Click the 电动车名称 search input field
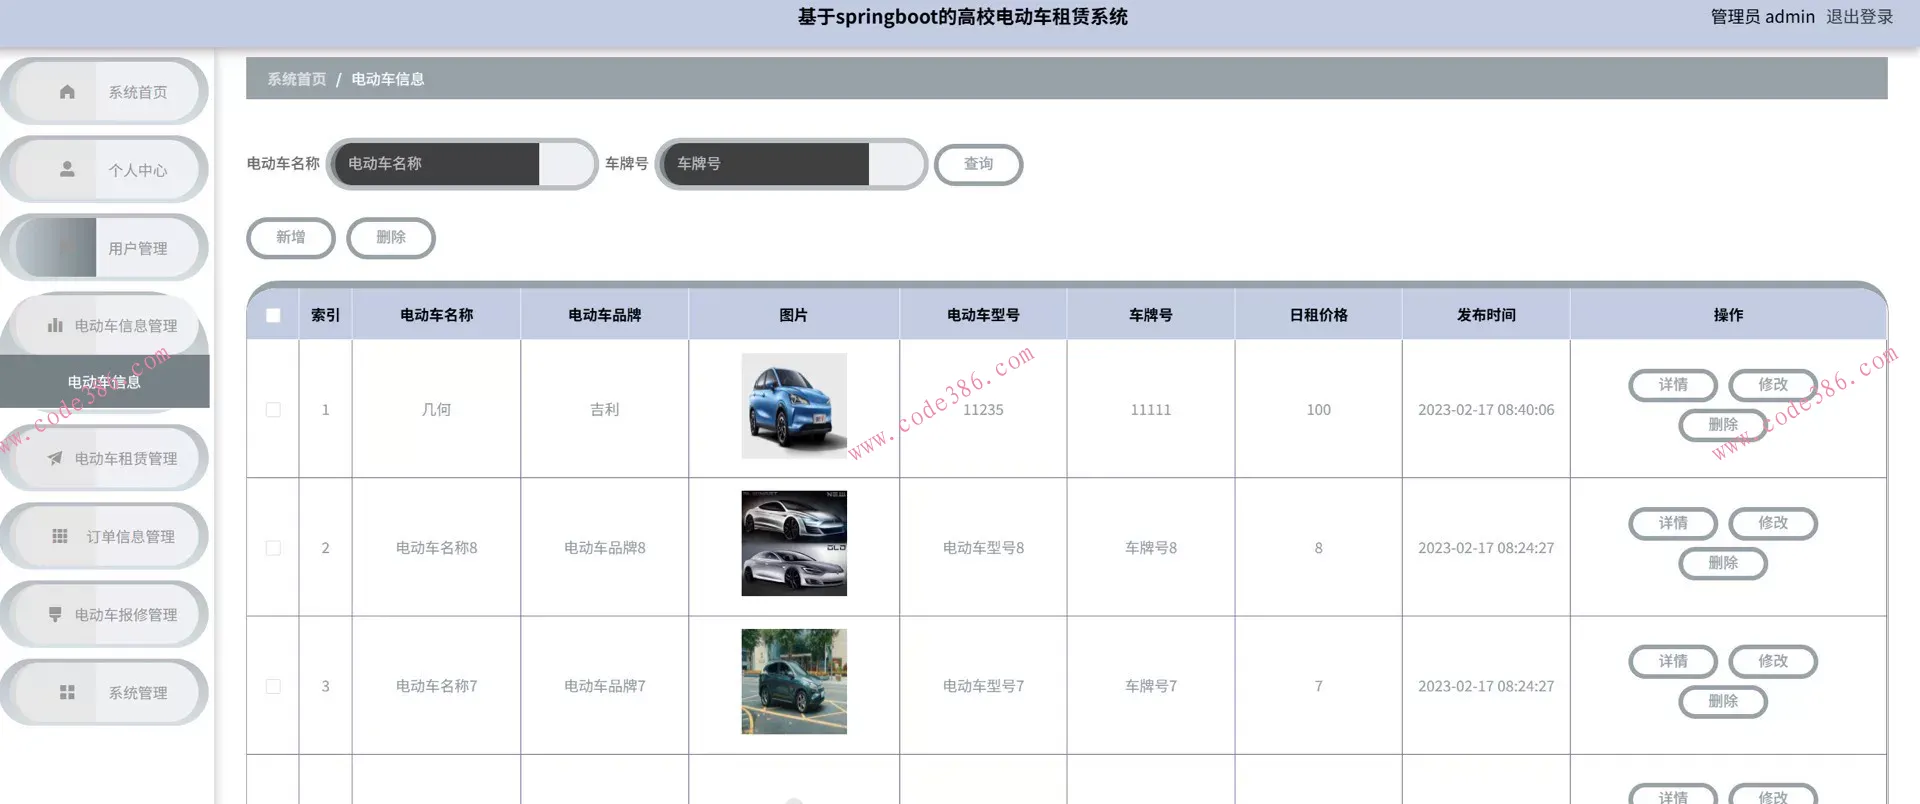This screenshot has width=1920, height=804. tap(462, 164)
